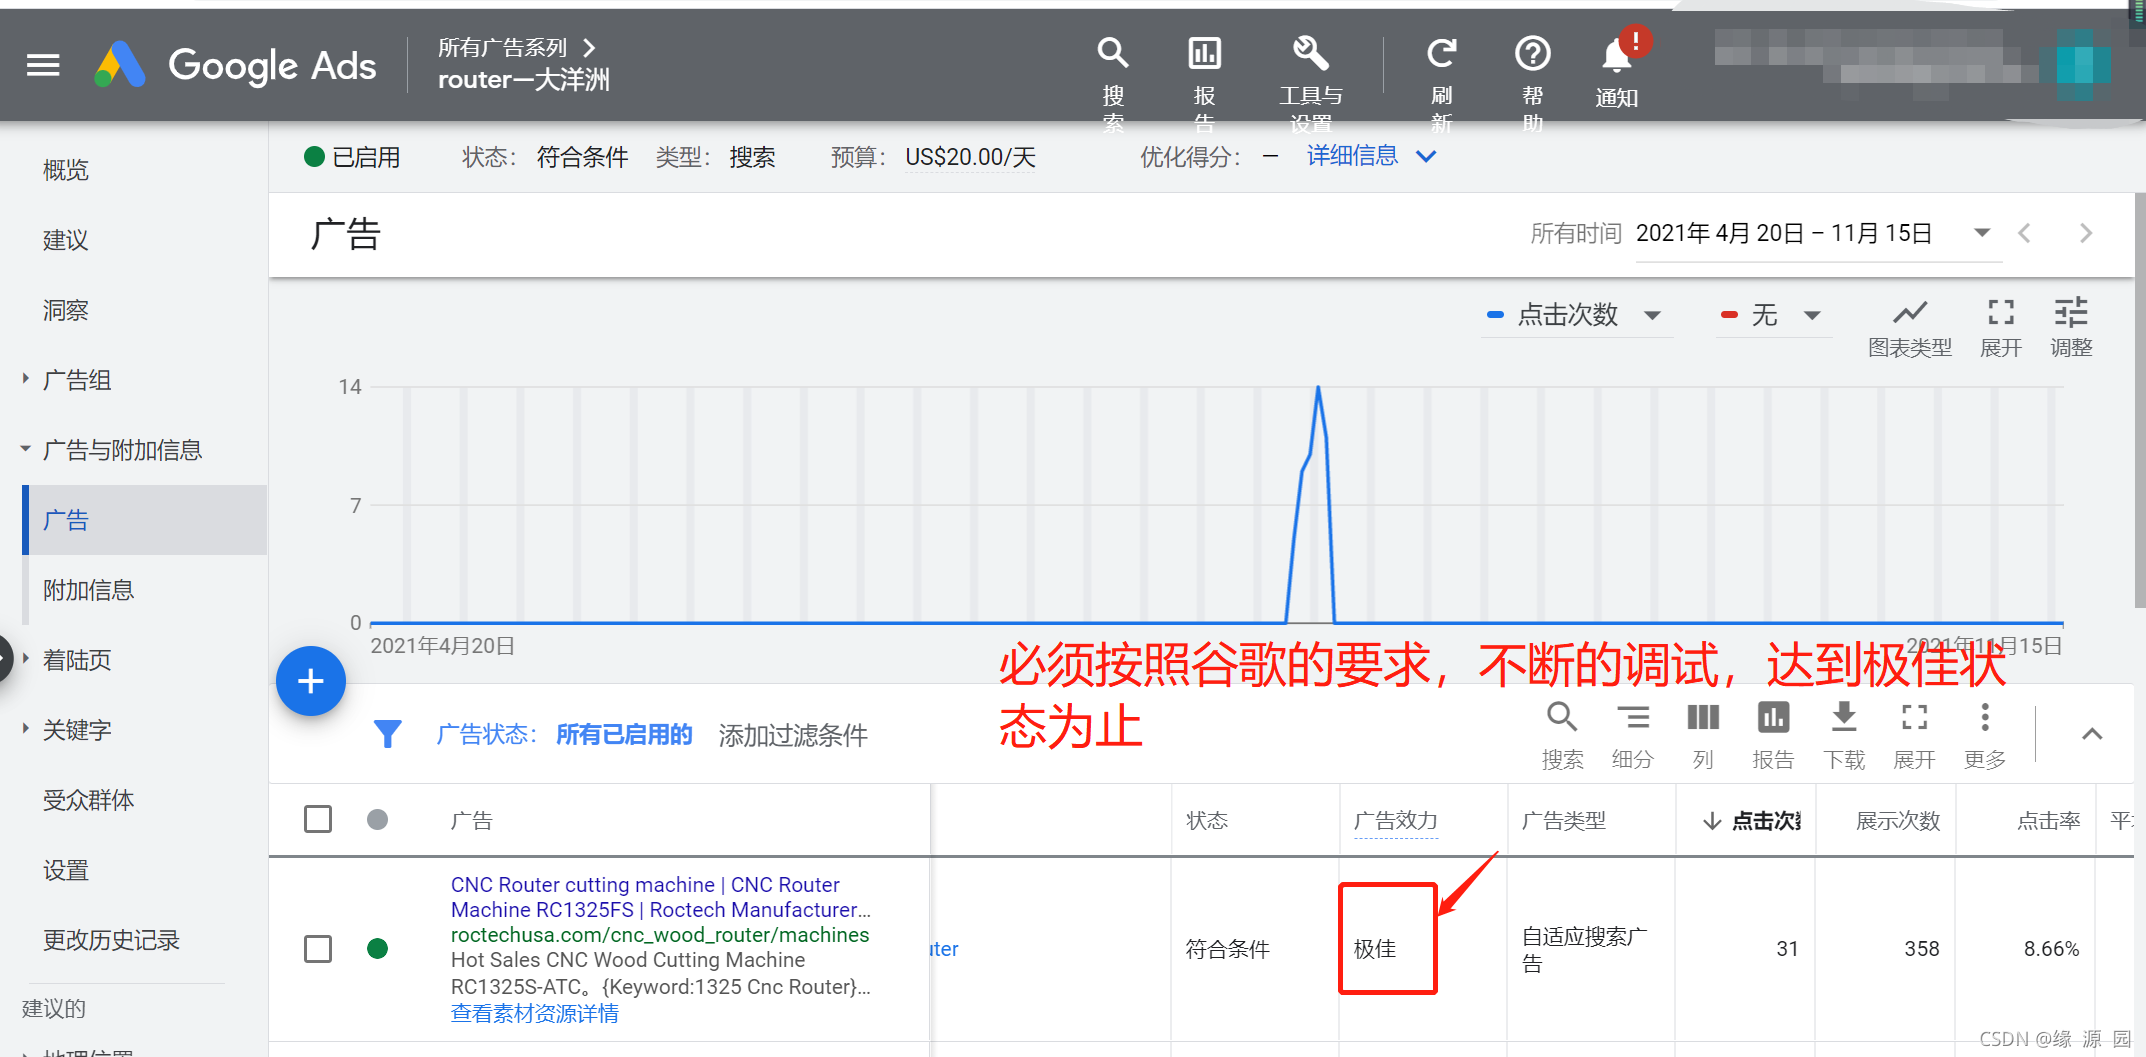Click the Impressions (展示次数) column header
The width and height of the screenshot is (2146, 1057).
(x=1898, y=821)
